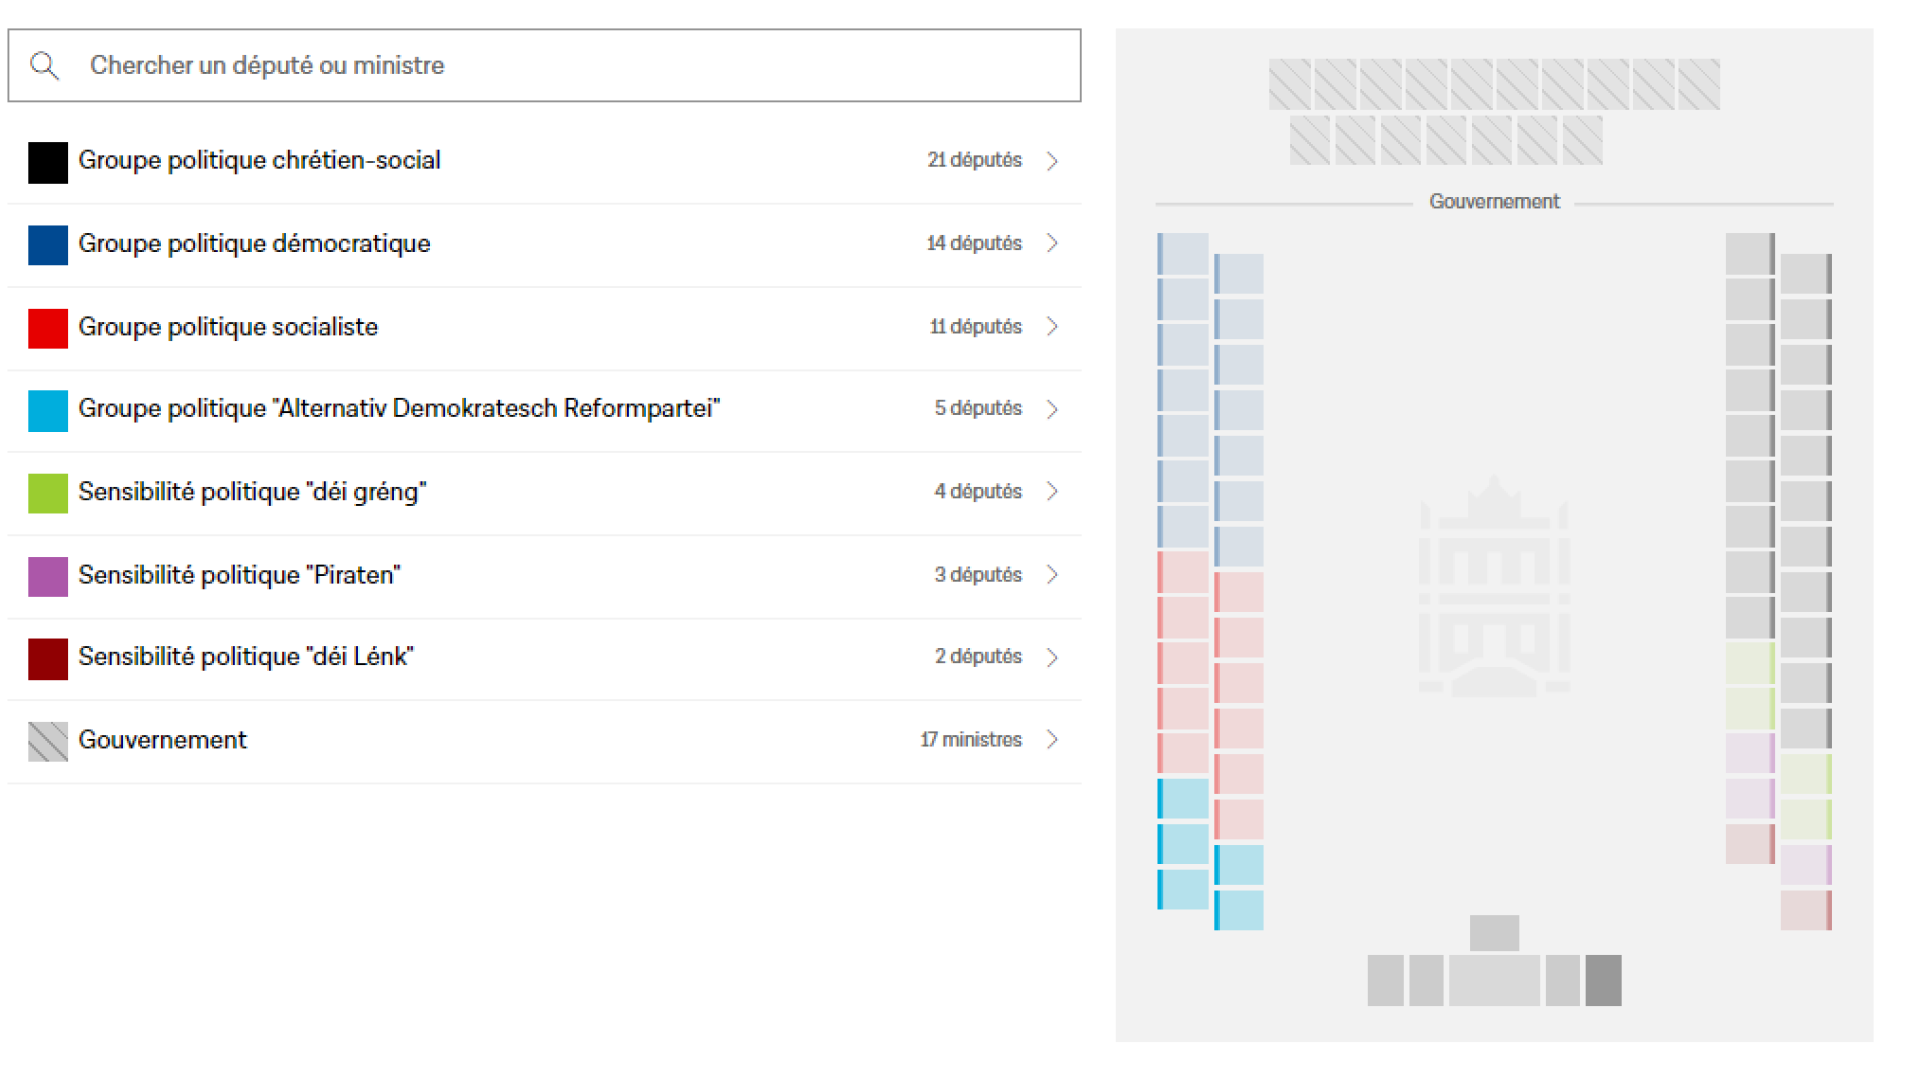This screenshot has width=1920, height=1080.
Task: Click the black chrétien-social color swatch
Action: (x=48, y=162)
